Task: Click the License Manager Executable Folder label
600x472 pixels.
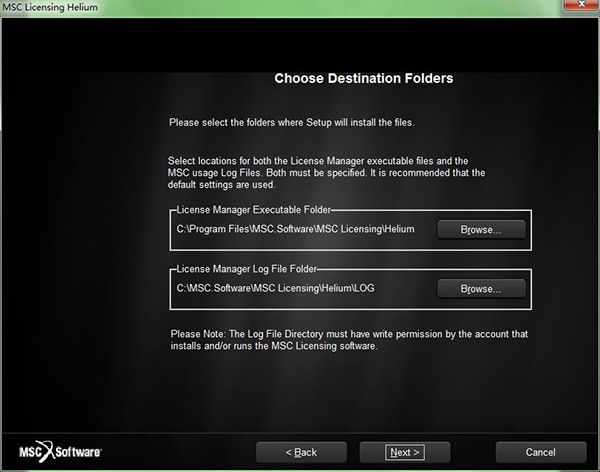Action: [253, 210]
